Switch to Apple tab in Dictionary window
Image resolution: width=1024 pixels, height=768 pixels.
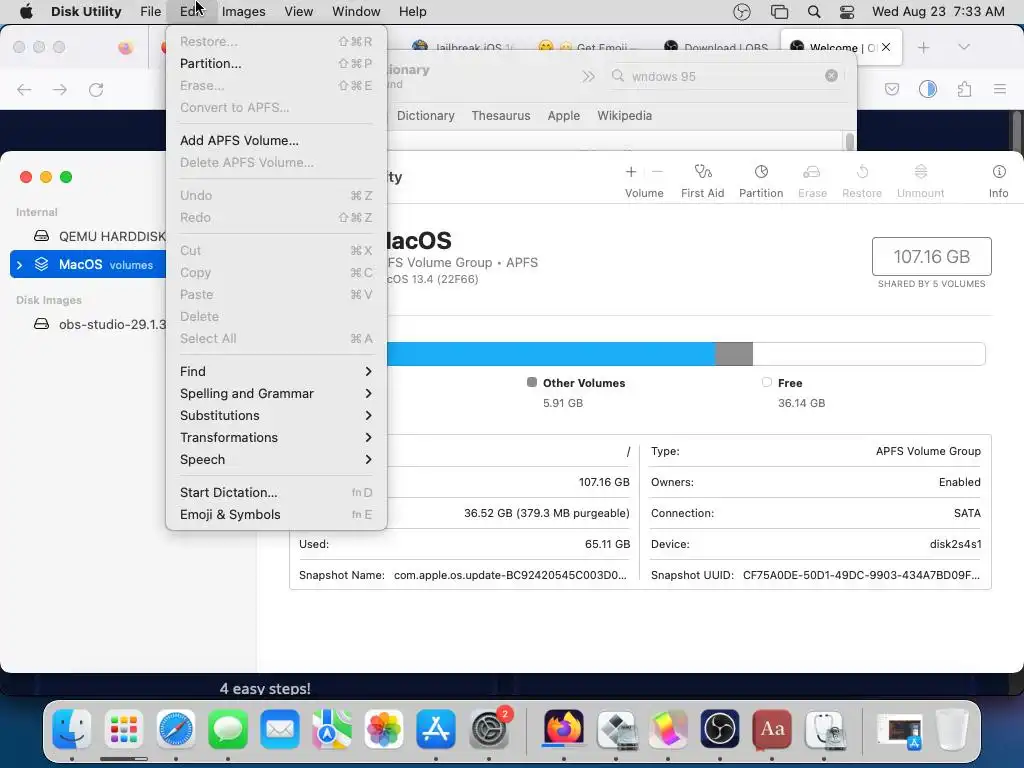pyautogui.click(x=564, y=116)
